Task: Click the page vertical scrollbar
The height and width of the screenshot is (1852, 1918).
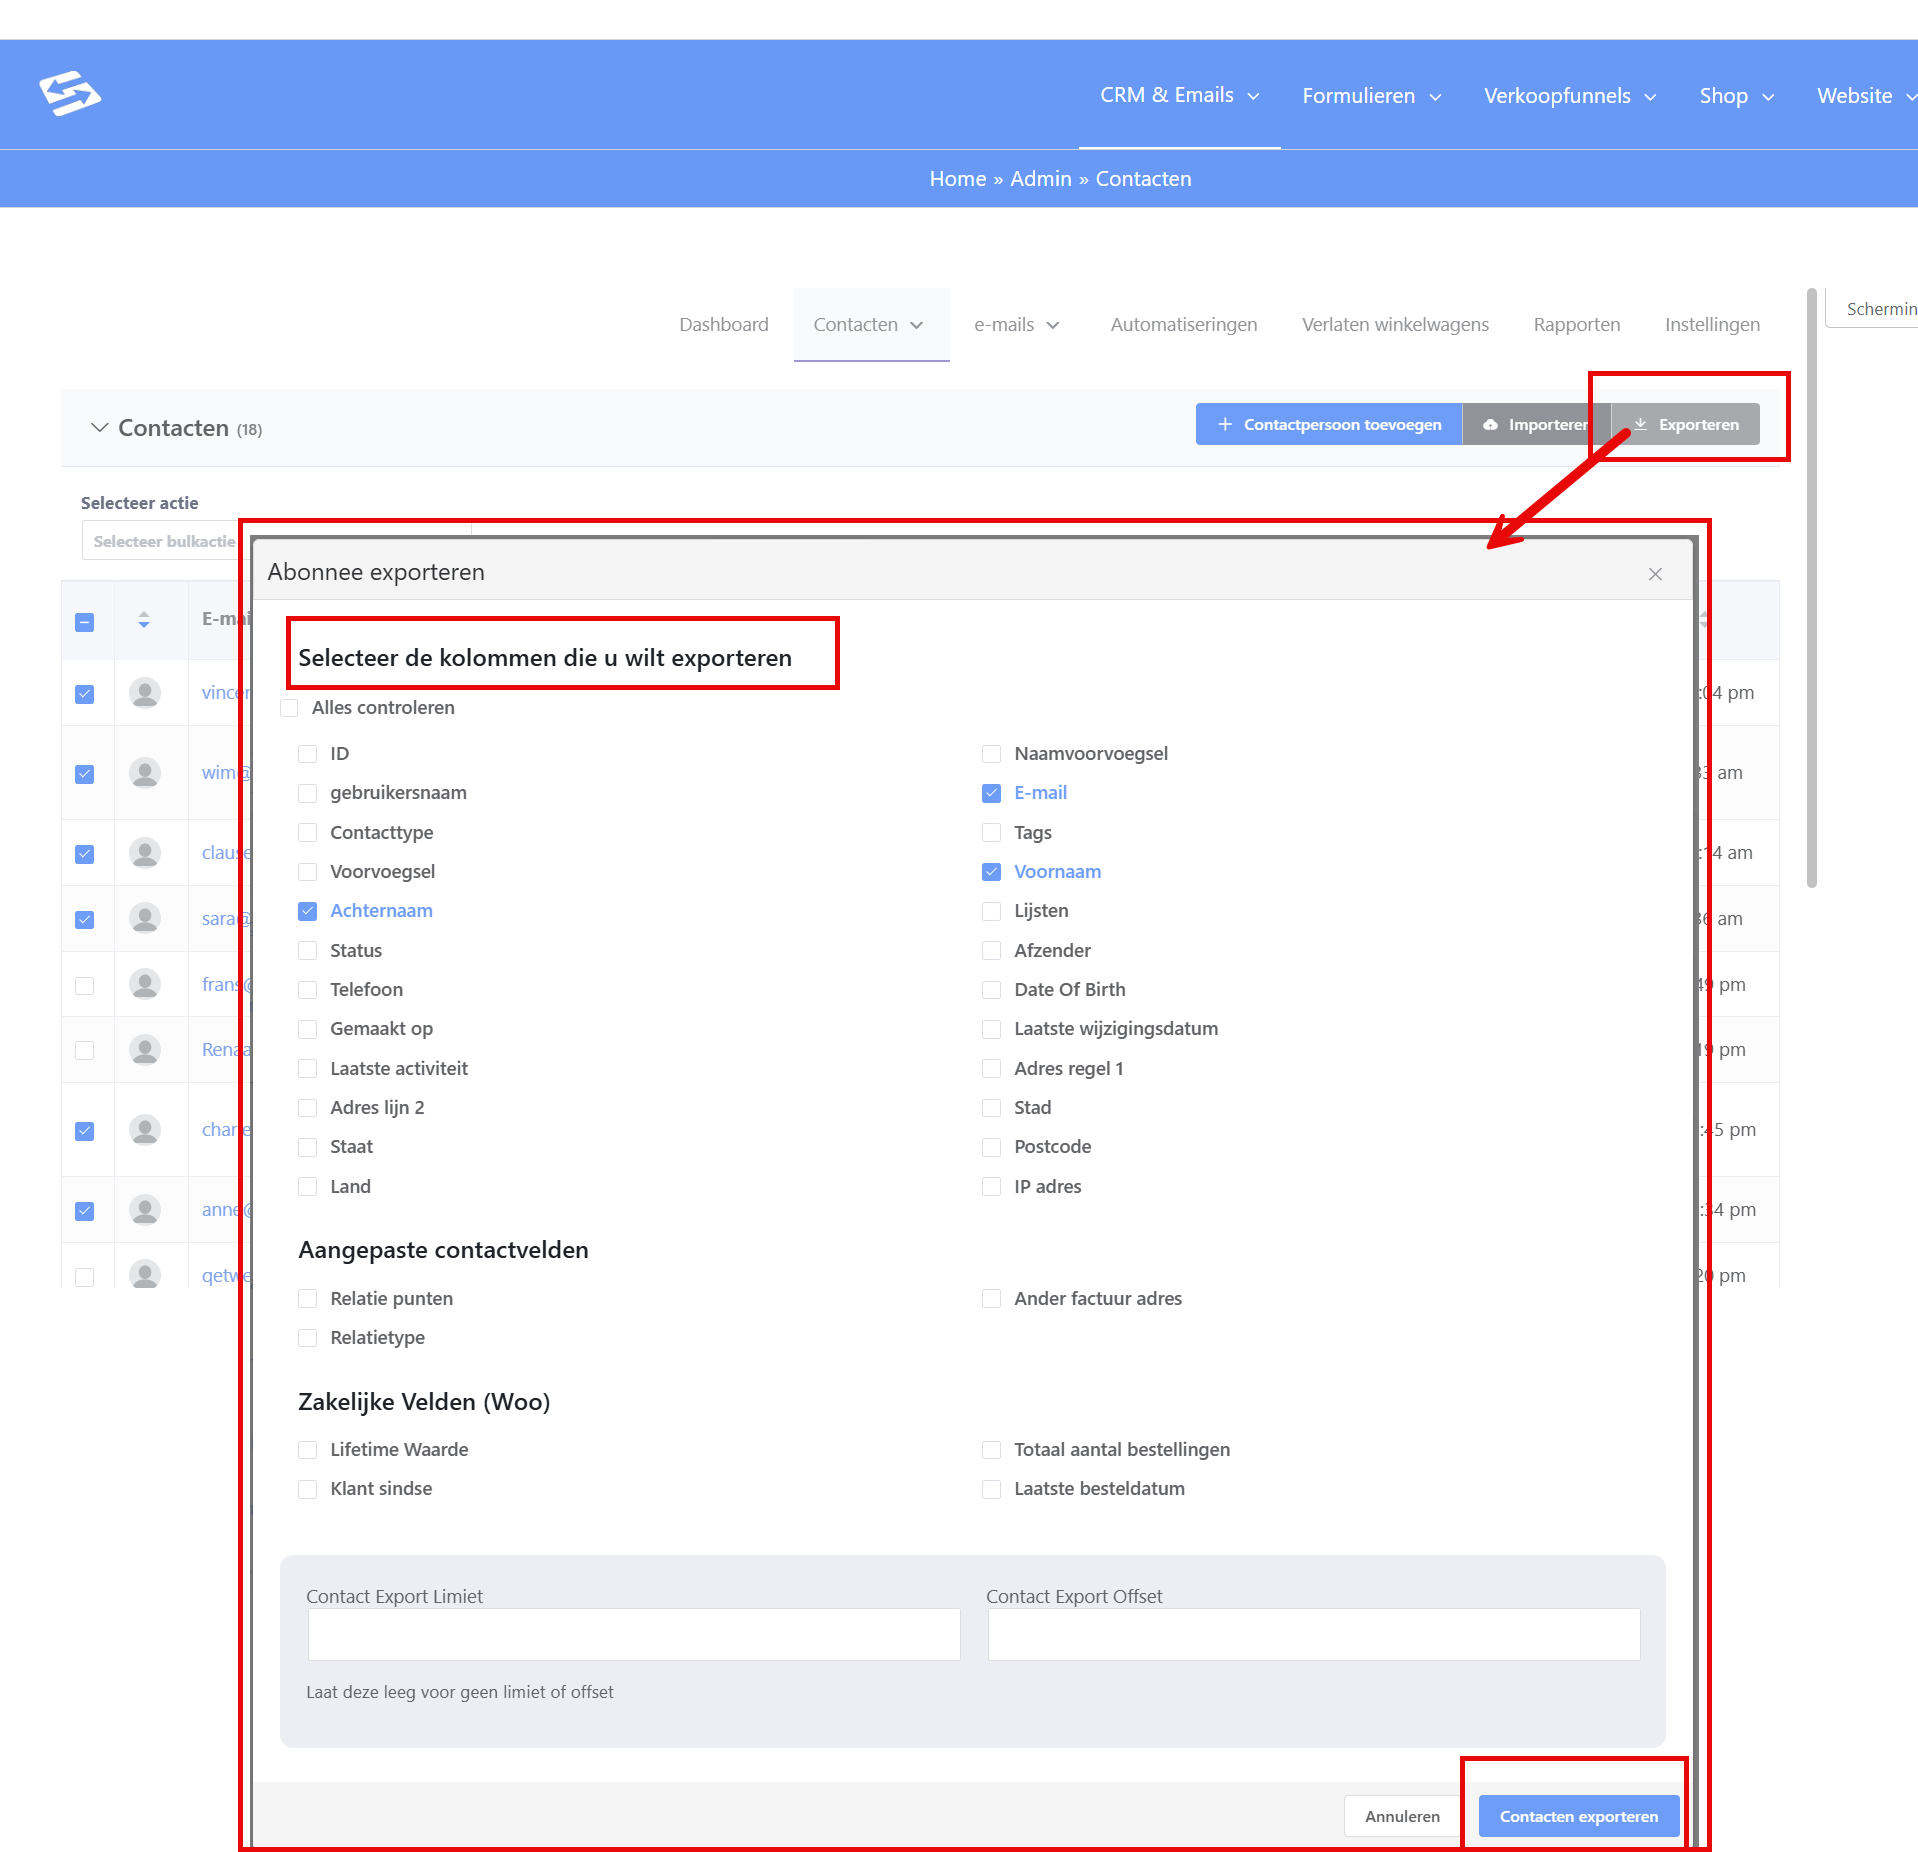Action: click(x=1811, y=588)
